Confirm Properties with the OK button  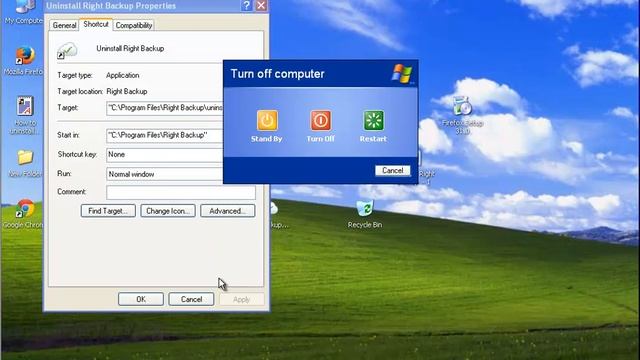point(141,299)
